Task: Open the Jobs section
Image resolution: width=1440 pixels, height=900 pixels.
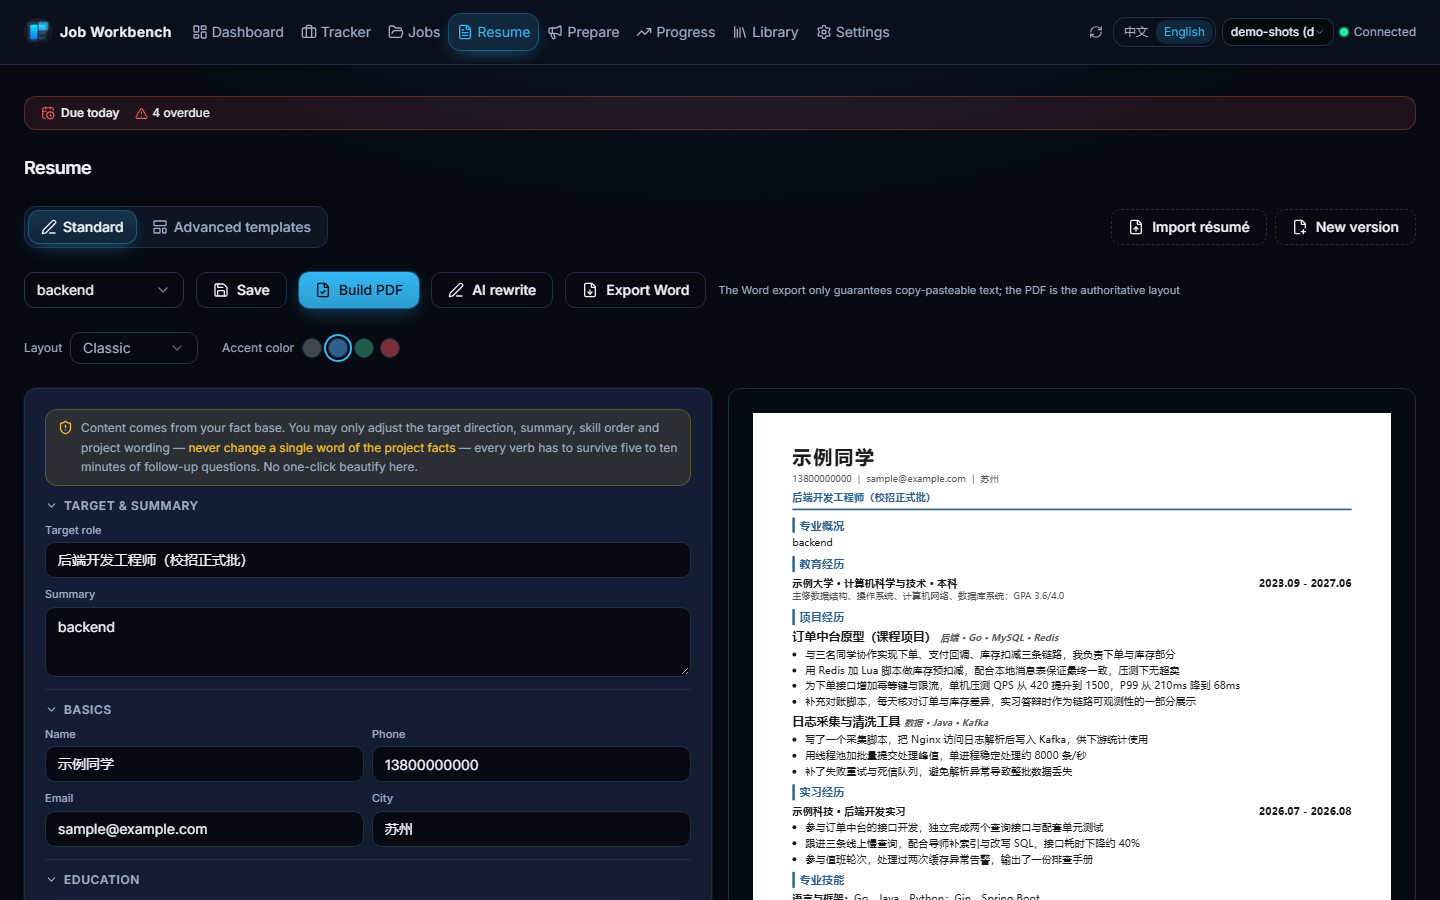Action: click(414, 32)
